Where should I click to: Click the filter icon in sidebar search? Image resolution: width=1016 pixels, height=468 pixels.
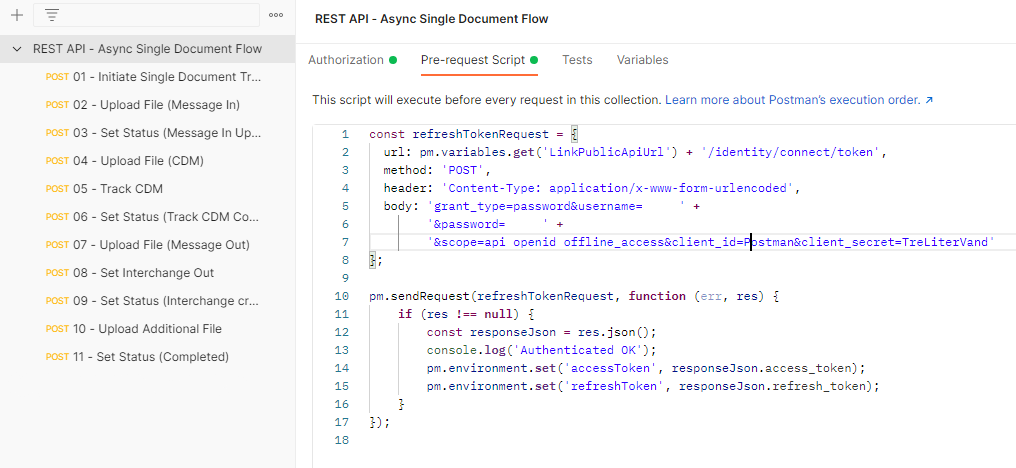click(x=52, y=15)
